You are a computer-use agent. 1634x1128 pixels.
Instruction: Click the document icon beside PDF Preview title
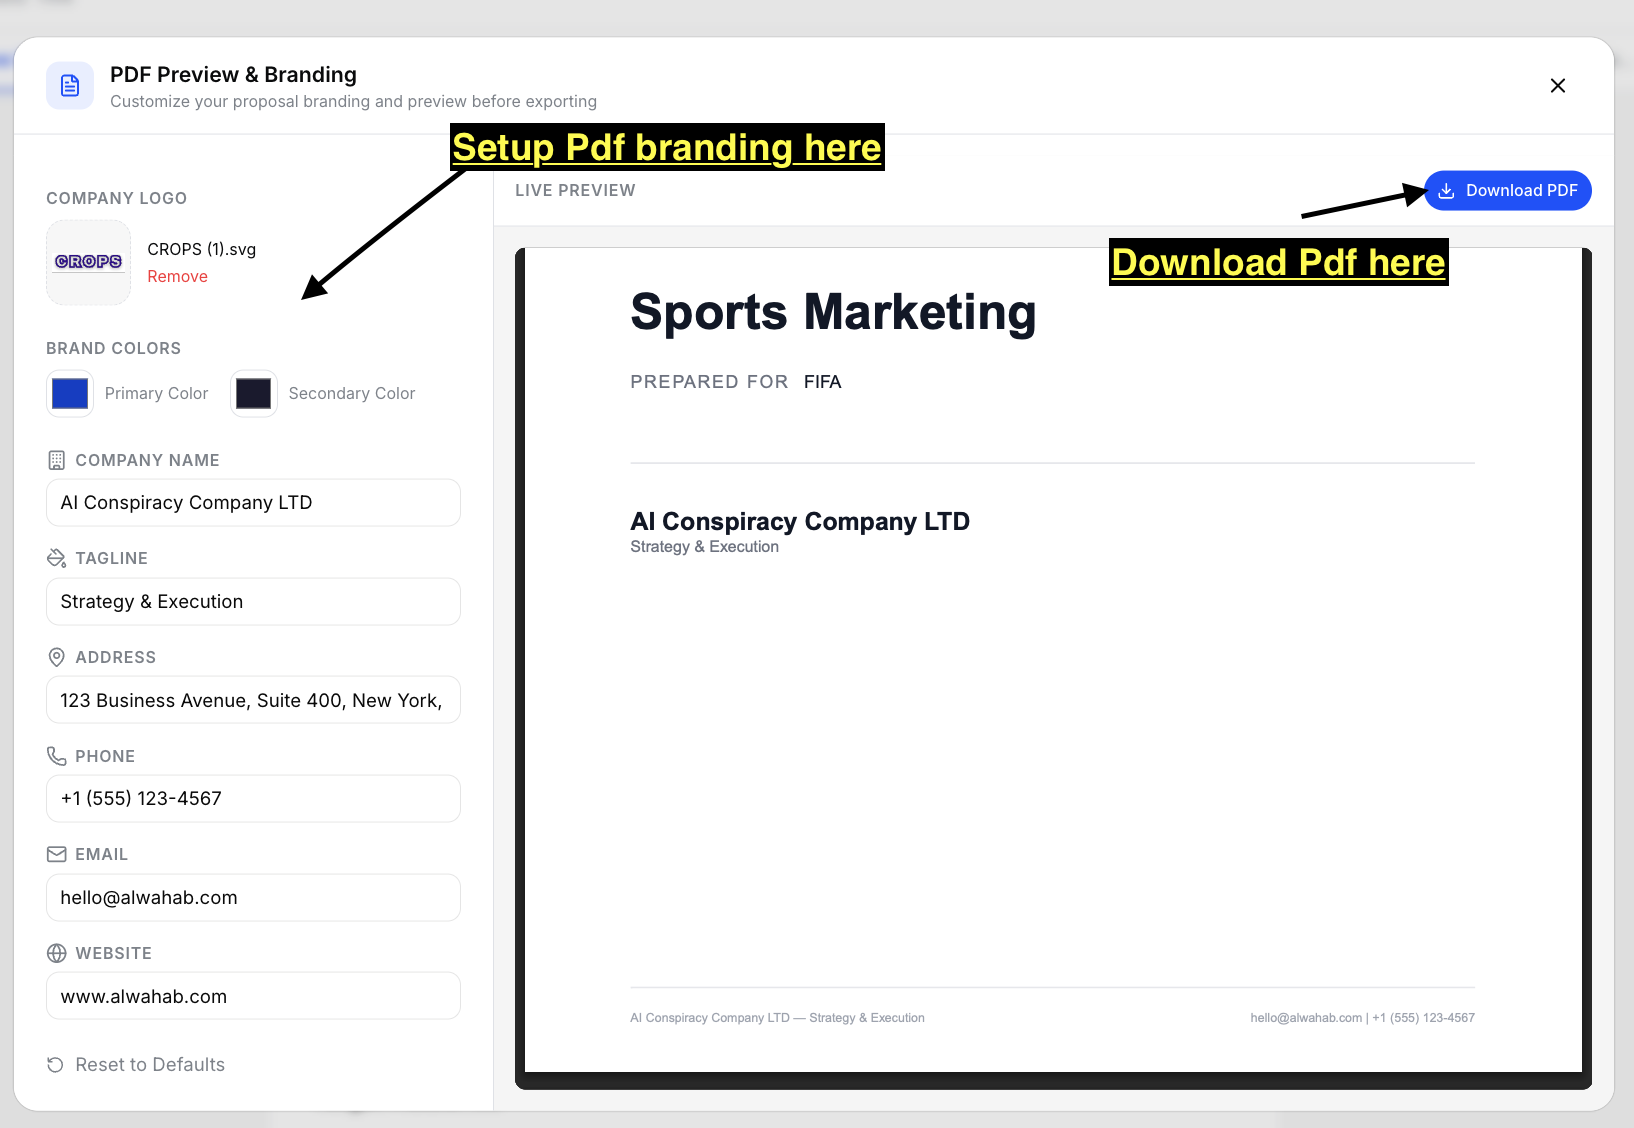(x=70, y=86)
